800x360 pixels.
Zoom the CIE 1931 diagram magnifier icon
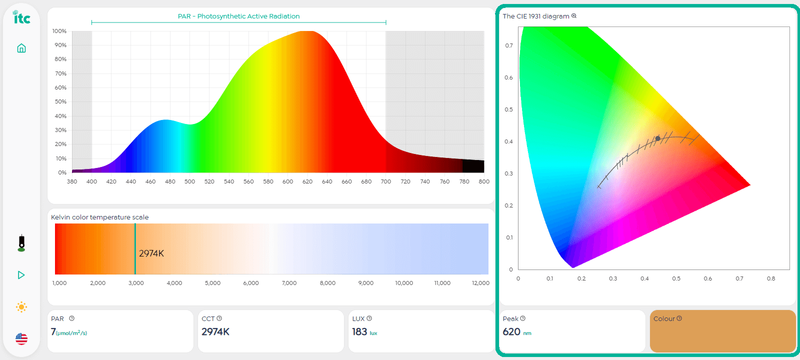[574, 16]
